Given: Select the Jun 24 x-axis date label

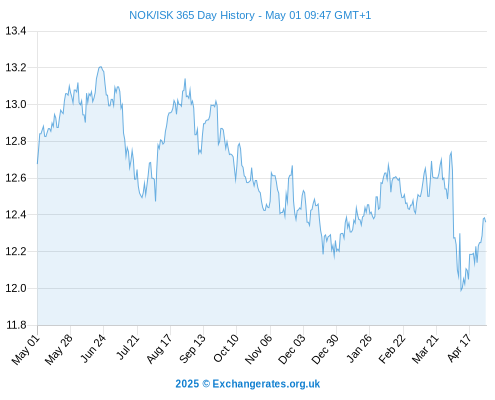Looking at the screenshot, I should pos(93,349).
